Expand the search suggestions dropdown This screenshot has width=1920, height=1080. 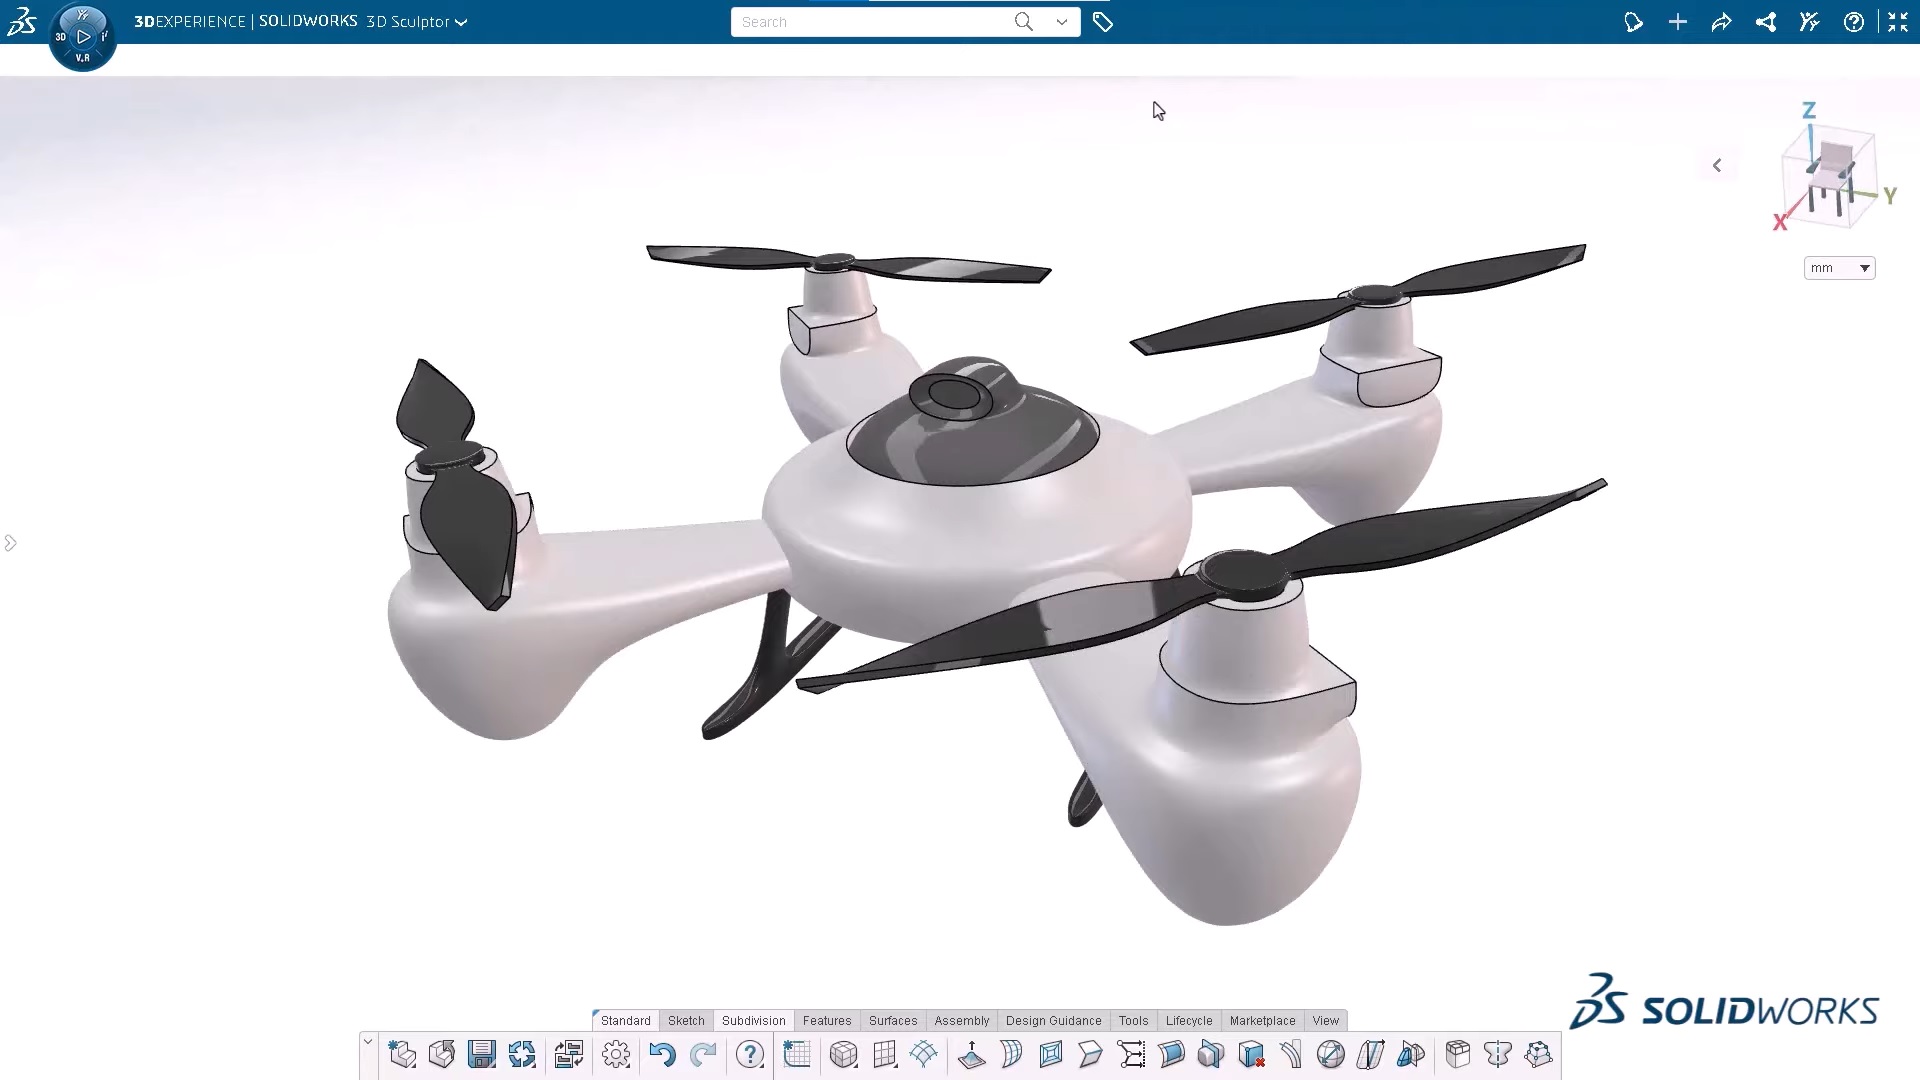(1062, 21)
